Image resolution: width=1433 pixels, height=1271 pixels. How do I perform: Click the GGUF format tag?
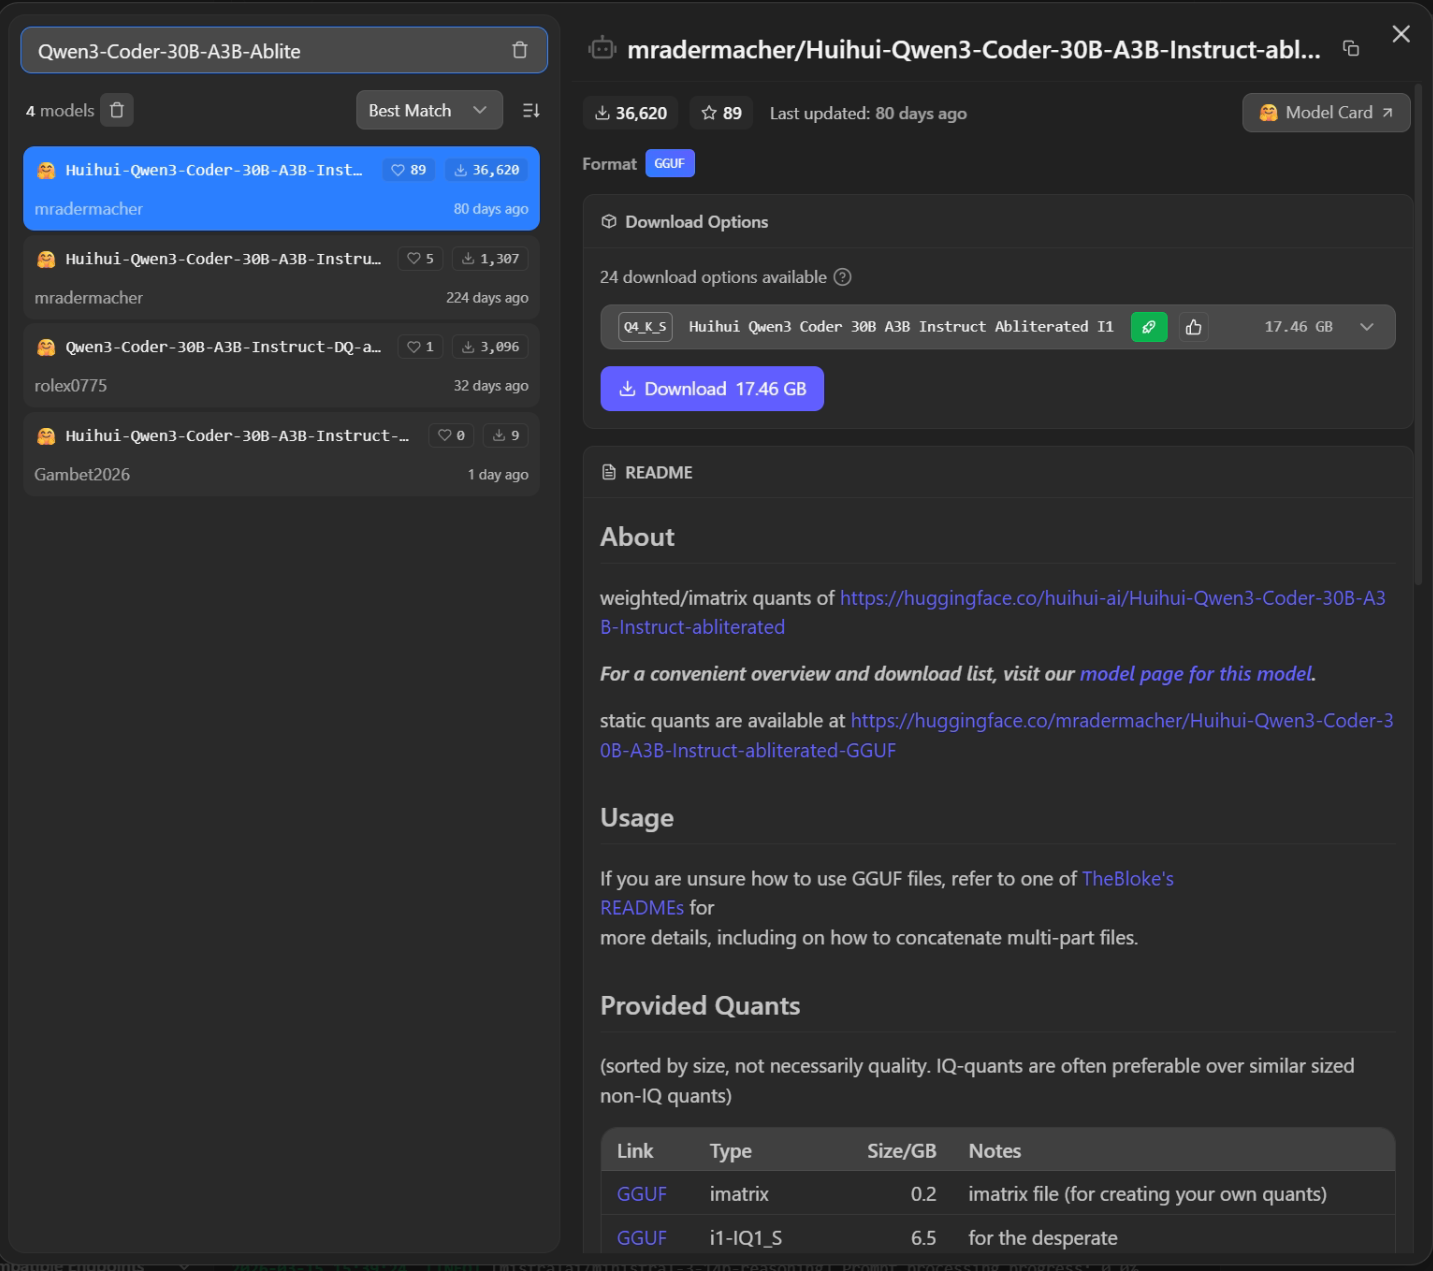[x=669, y=164]
